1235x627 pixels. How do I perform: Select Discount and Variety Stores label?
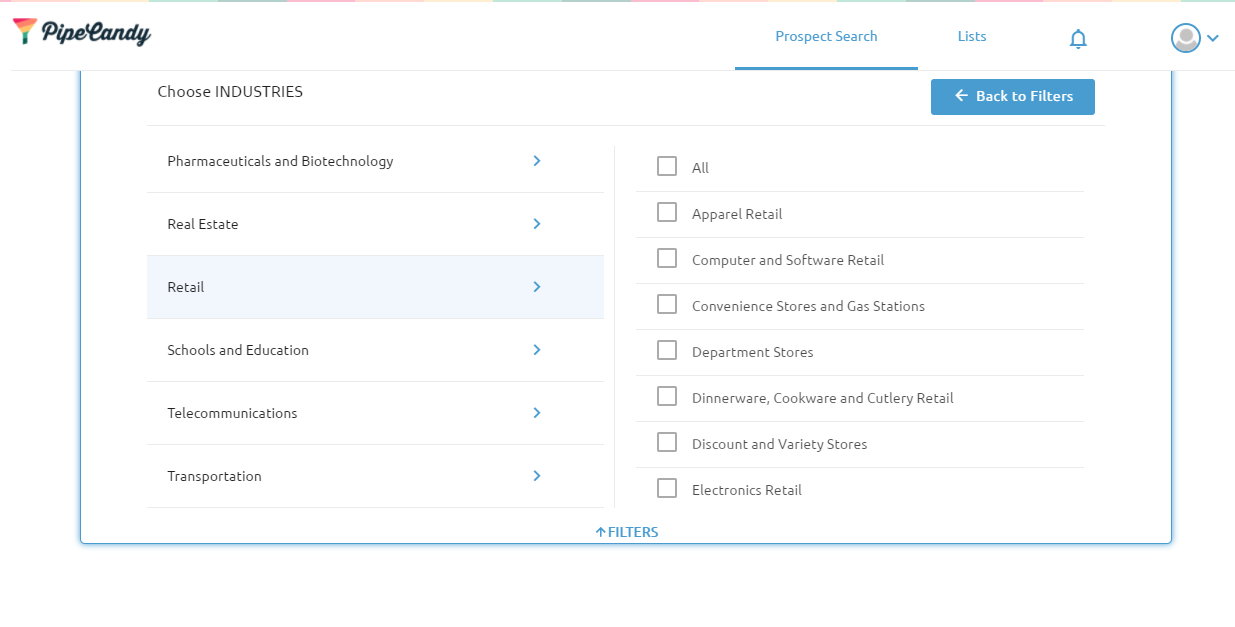pos(779,444)
